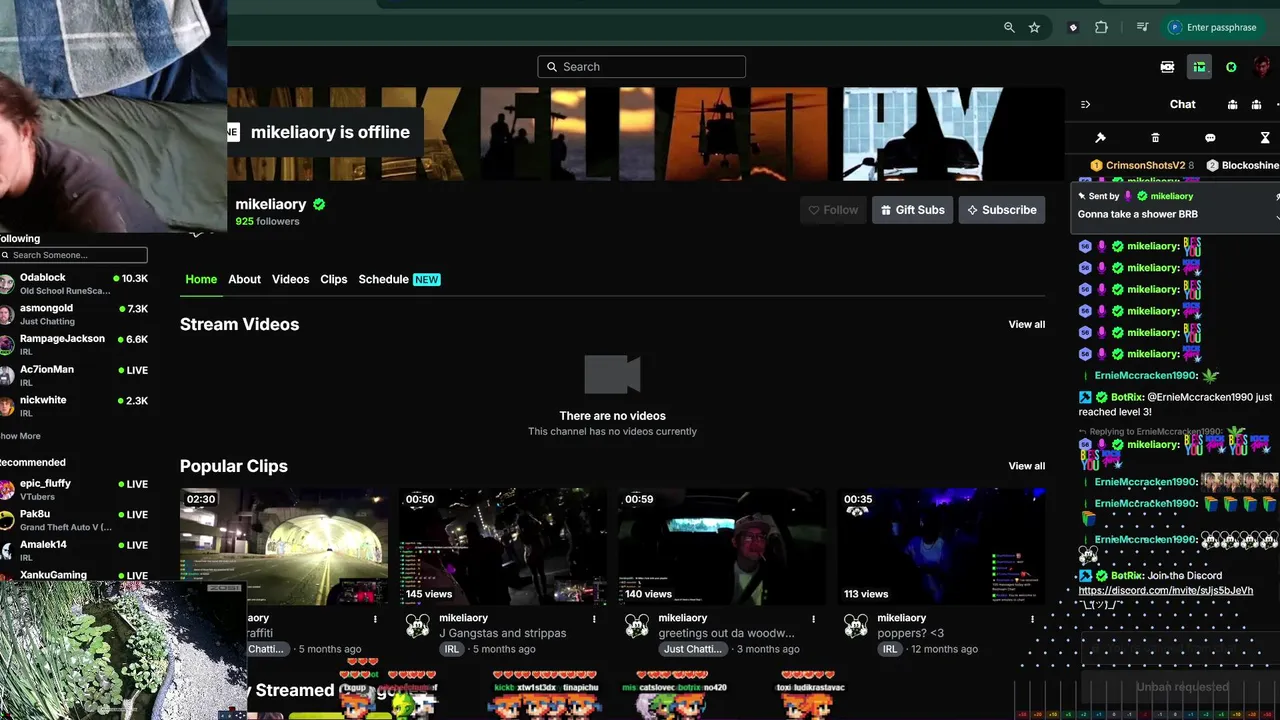Open the green dashboard icon in header
This screenshot has height=720, width=1280.
click(x=1199, y=67)
